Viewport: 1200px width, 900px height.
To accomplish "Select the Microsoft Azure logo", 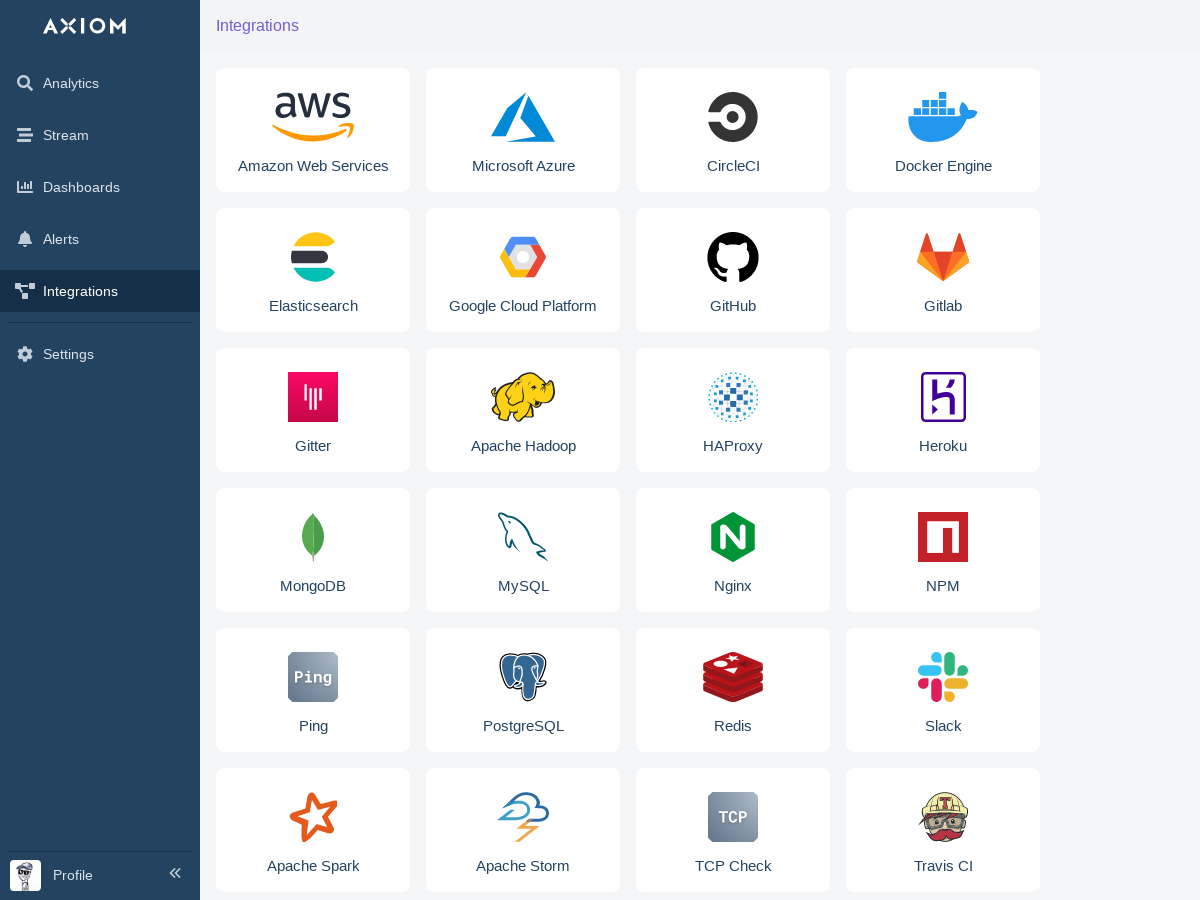I will [523, 117].
